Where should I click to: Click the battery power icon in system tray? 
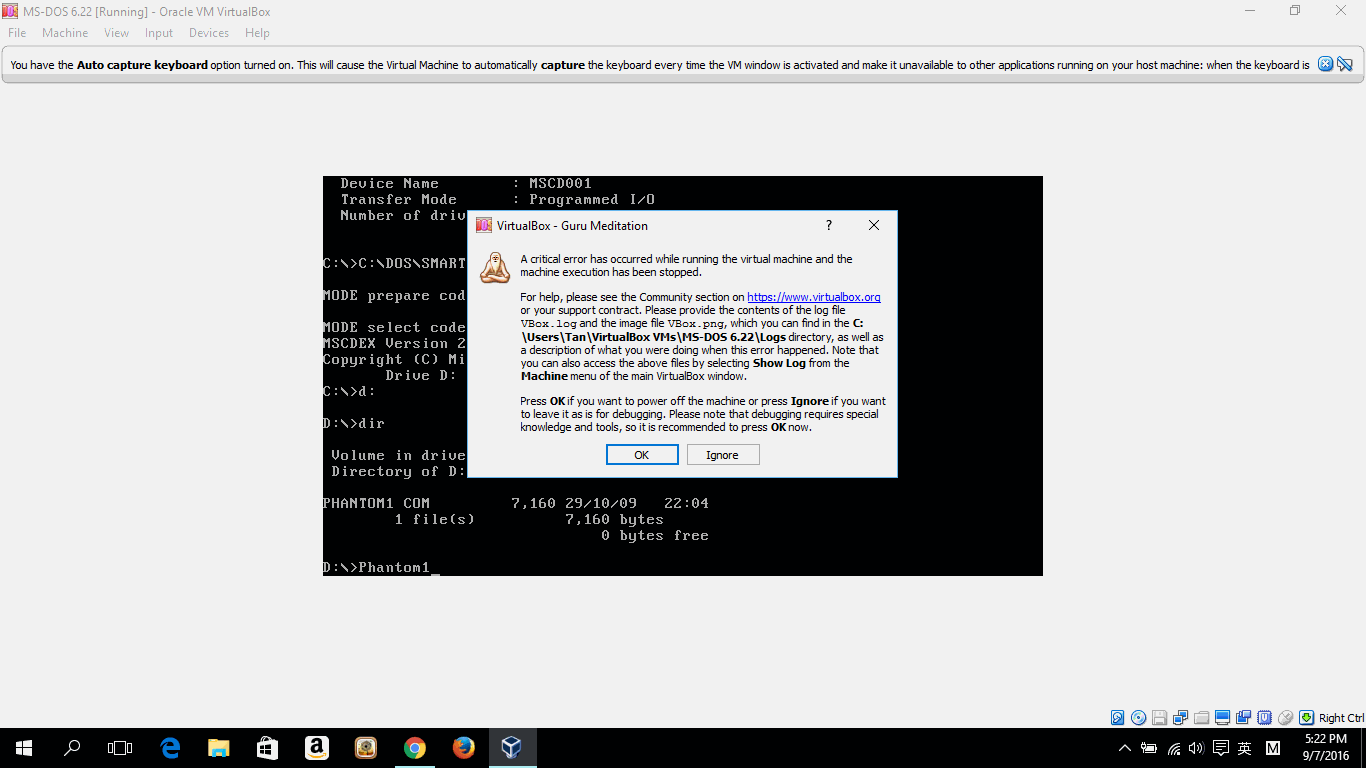(x=1149, y=748)
